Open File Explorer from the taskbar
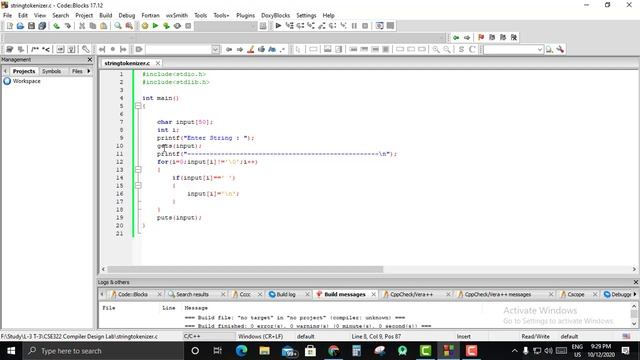The width and height of the screenshot is (640, 360). click(264, 351)
